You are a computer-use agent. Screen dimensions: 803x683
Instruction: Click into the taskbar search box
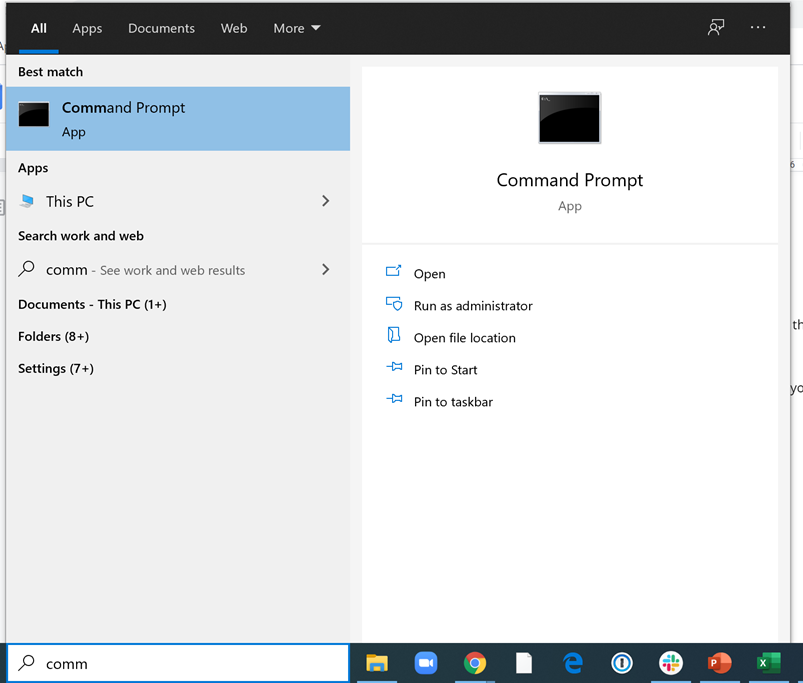coord(178,663)
